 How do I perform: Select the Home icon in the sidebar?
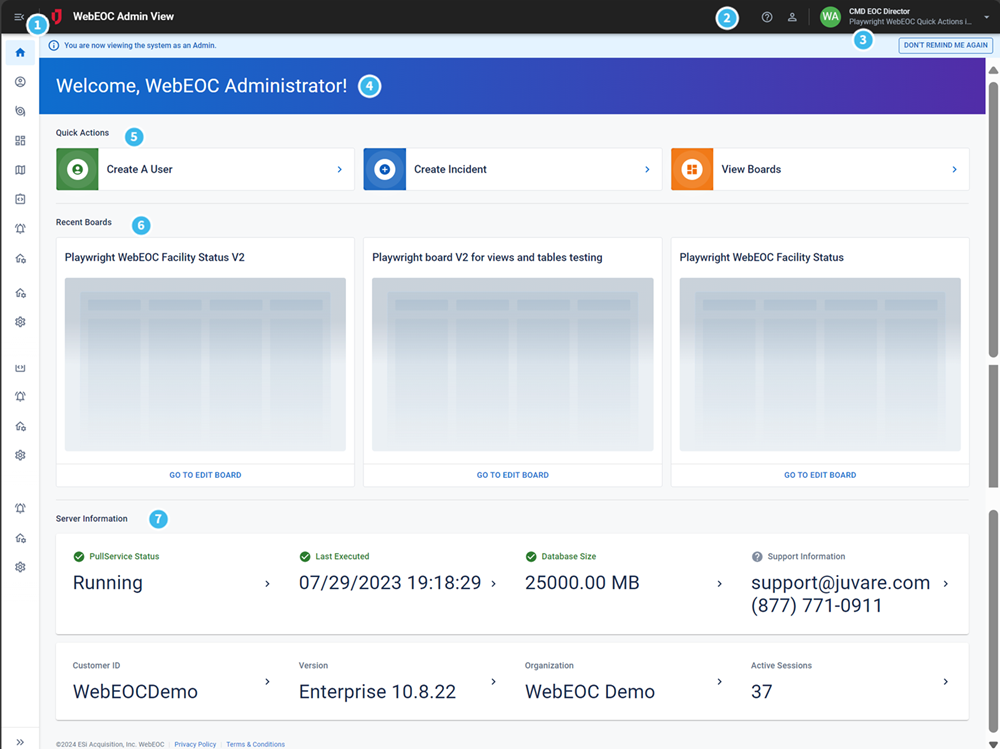tap(19, 51)
